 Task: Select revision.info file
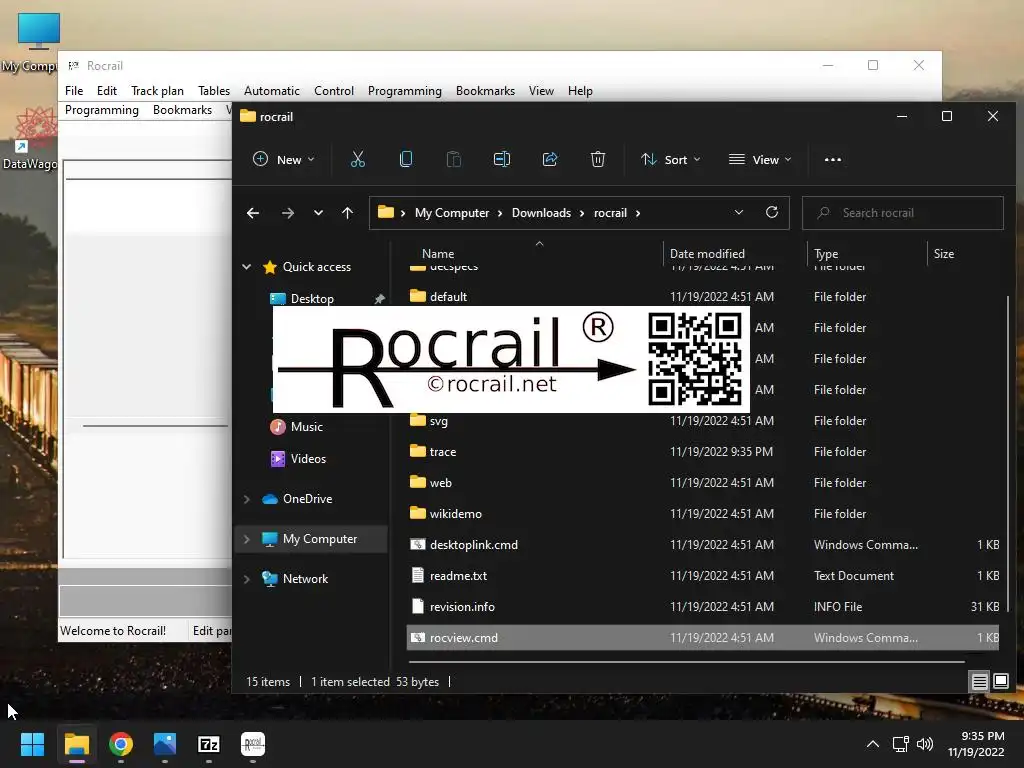pos(702,607)
